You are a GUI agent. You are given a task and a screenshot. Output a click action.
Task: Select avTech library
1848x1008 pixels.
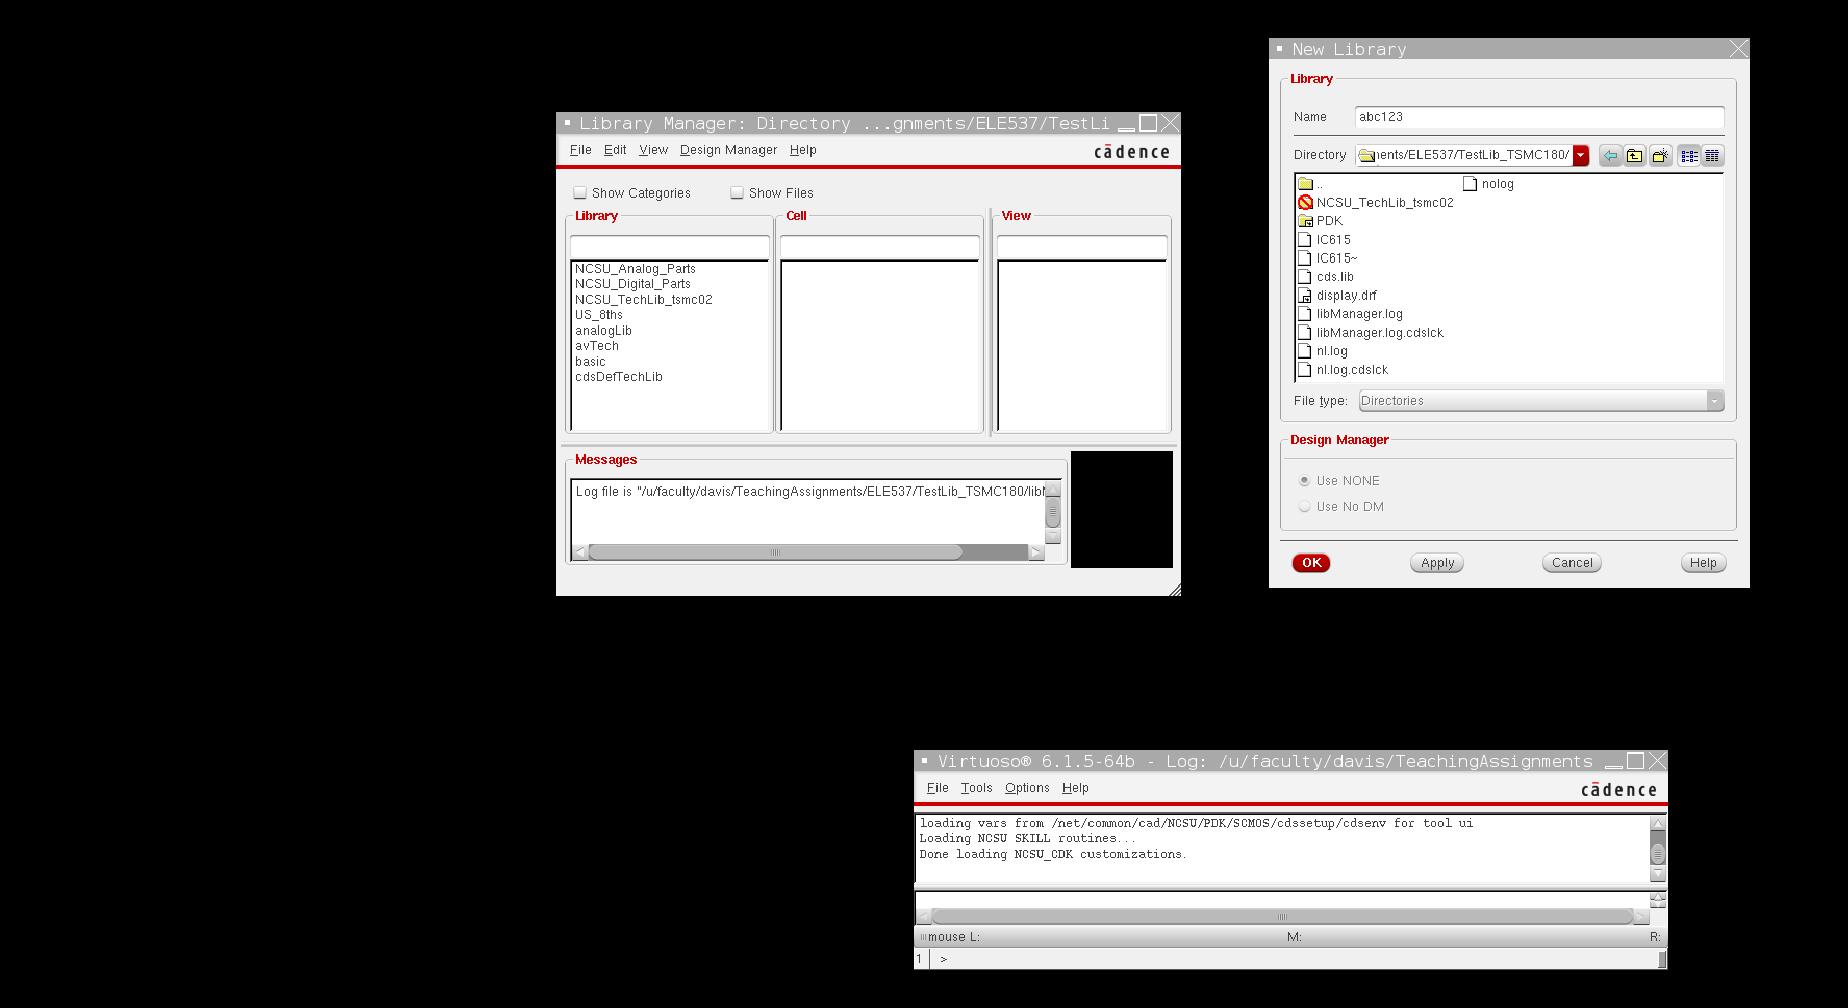tap(596, 346)
